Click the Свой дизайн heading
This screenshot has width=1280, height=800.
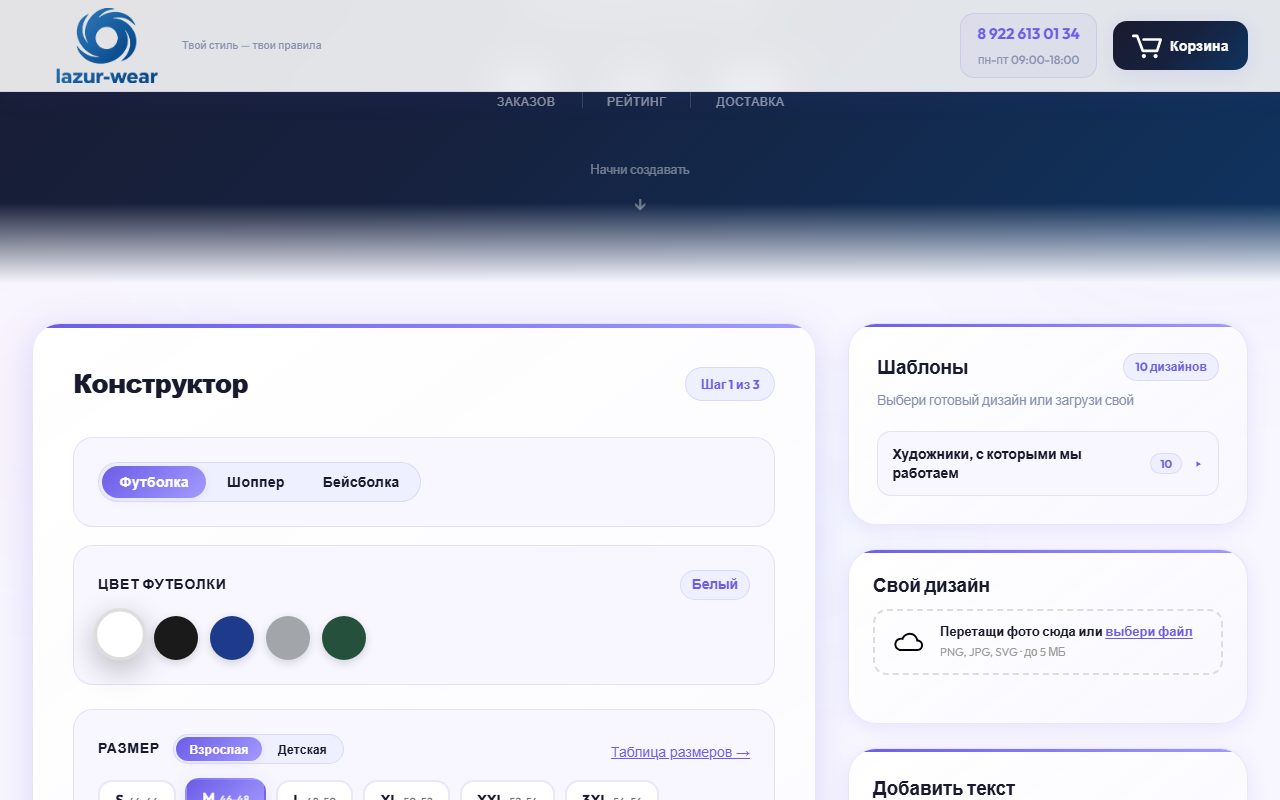pos(931,586)
